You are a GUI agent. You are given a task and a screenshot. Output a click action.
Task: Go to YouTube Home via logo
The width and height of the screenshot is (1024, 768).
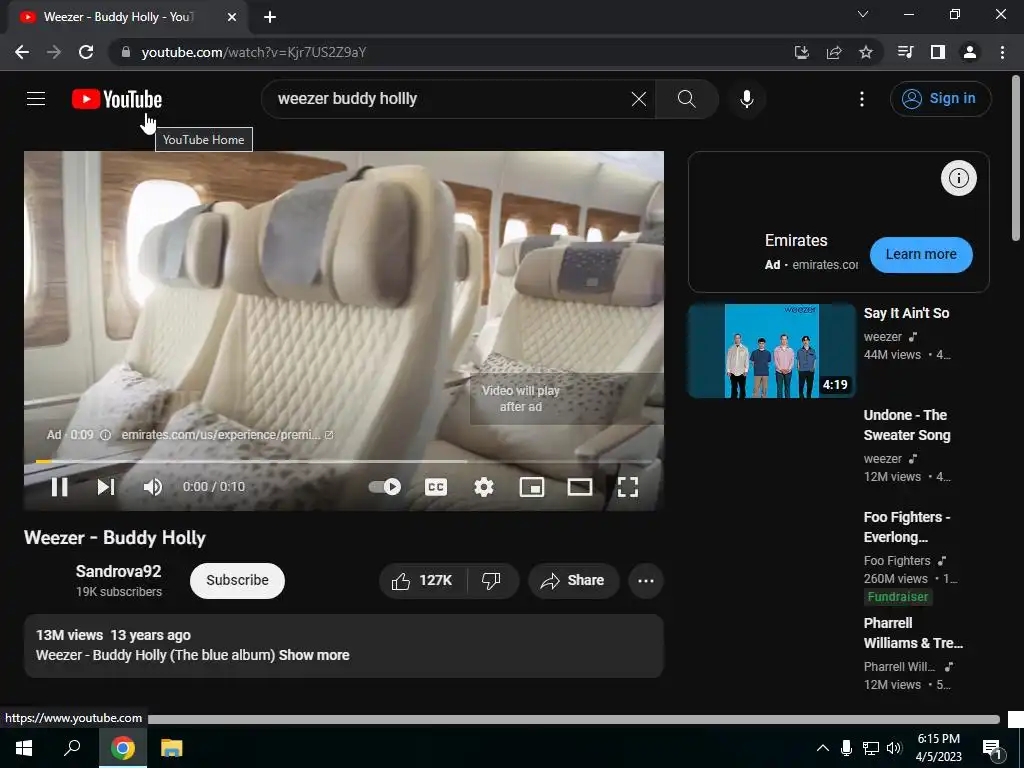tap(117, 99)
